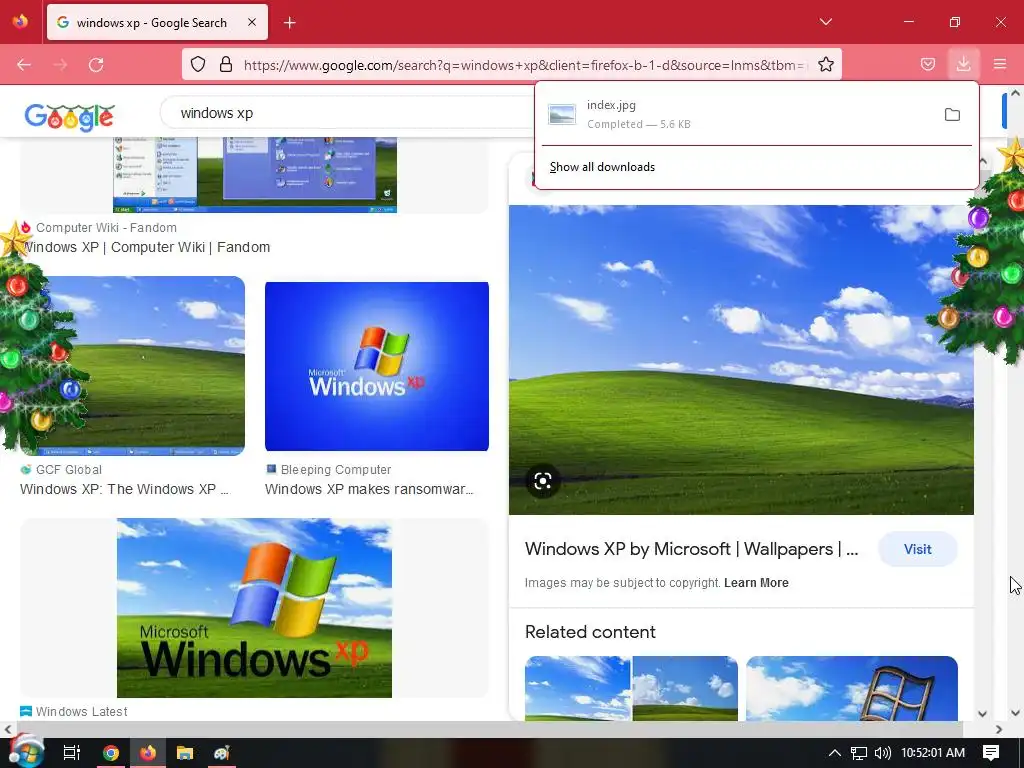Open Task View on the taskbar
Image resolution: width=1024 pixels, height=768 pixels.
pos(71,753)
